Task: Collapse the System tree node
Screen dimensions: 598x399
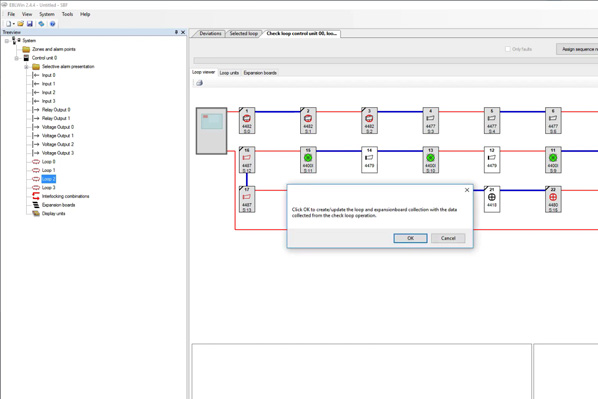Action: pos(6,41)
